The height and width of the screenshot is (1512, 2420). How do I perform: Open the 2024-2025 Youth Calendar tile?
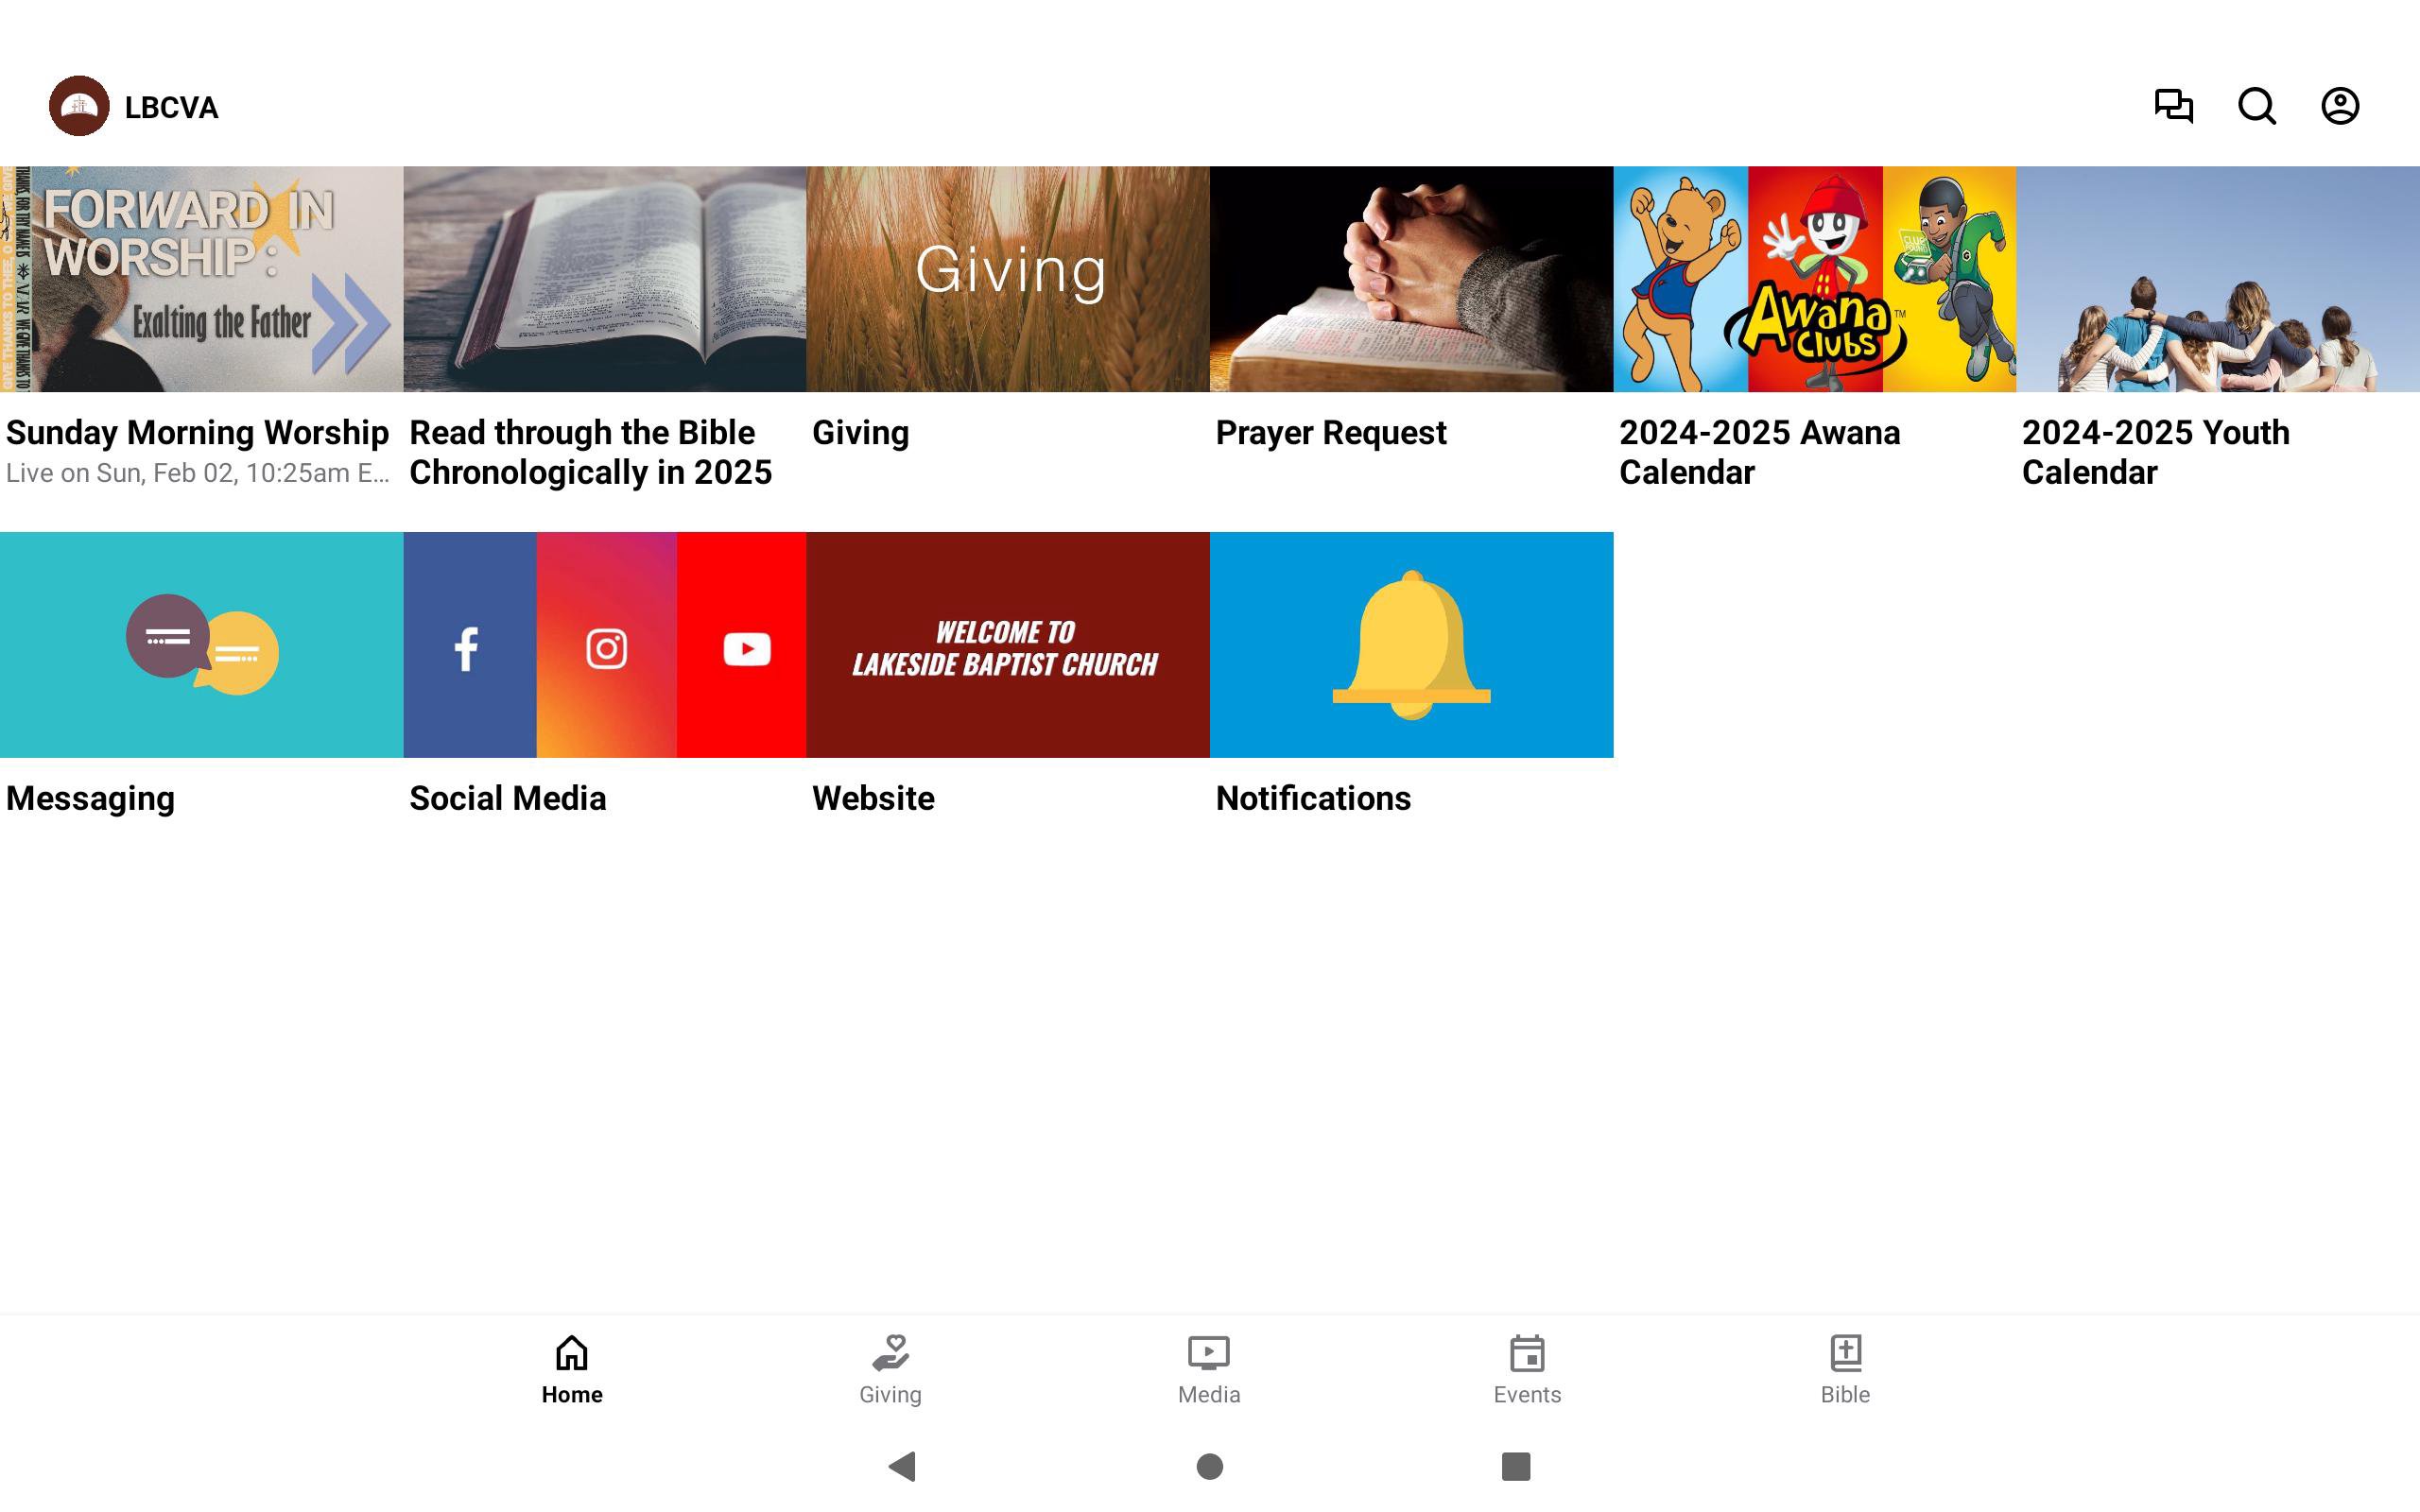click(x=2217, y=279)
